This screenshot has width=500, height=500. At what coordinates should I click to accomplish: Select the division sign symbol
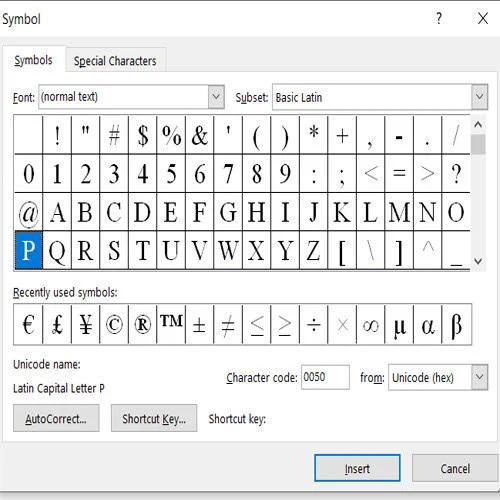point(313,324)
